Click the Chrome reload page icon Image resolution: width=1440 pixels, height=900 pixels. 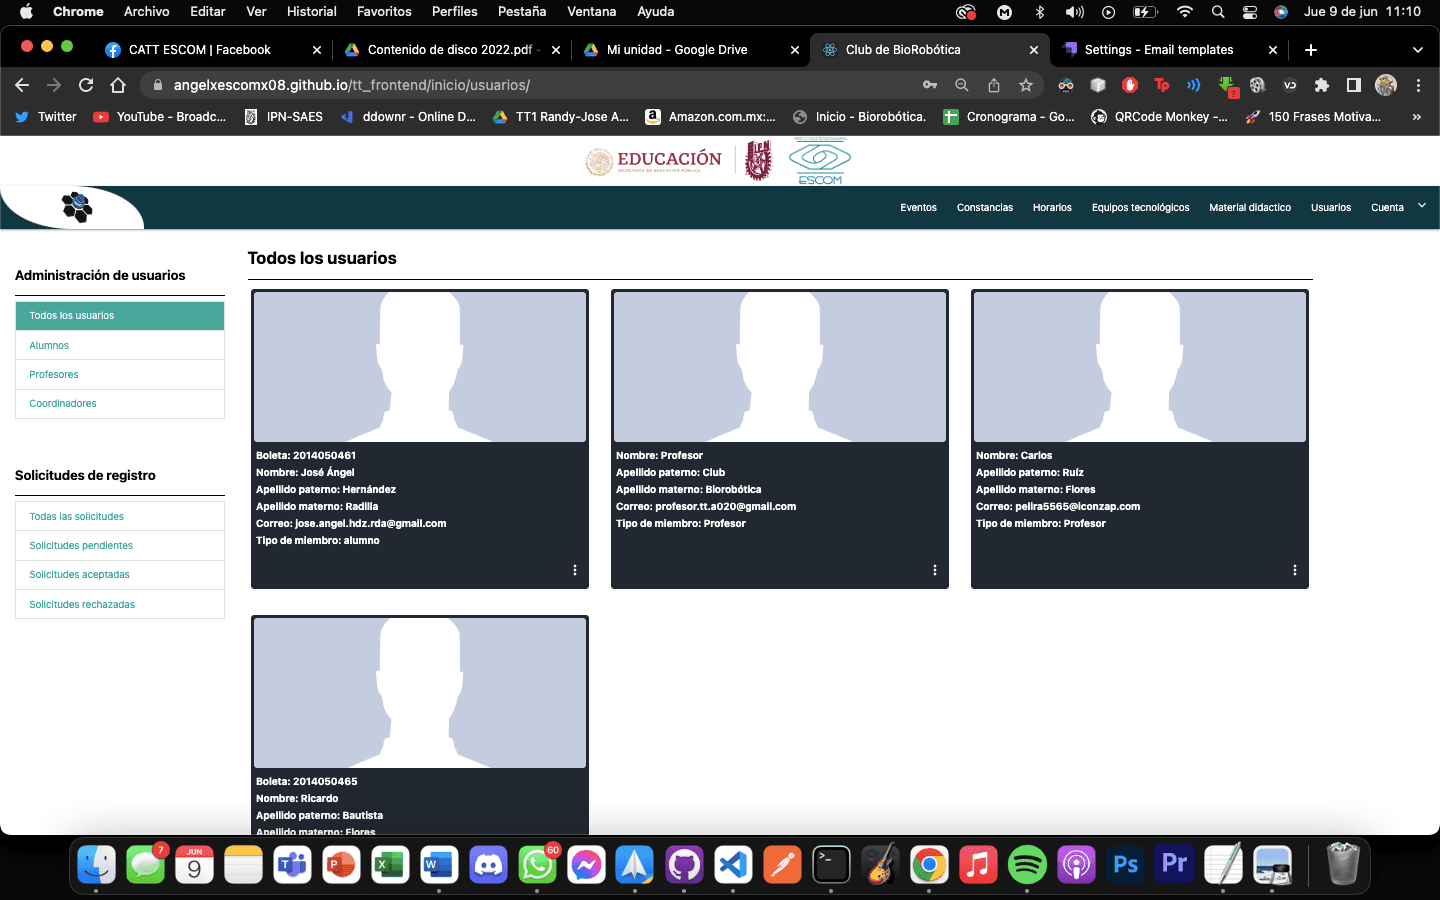click(86, 85)
